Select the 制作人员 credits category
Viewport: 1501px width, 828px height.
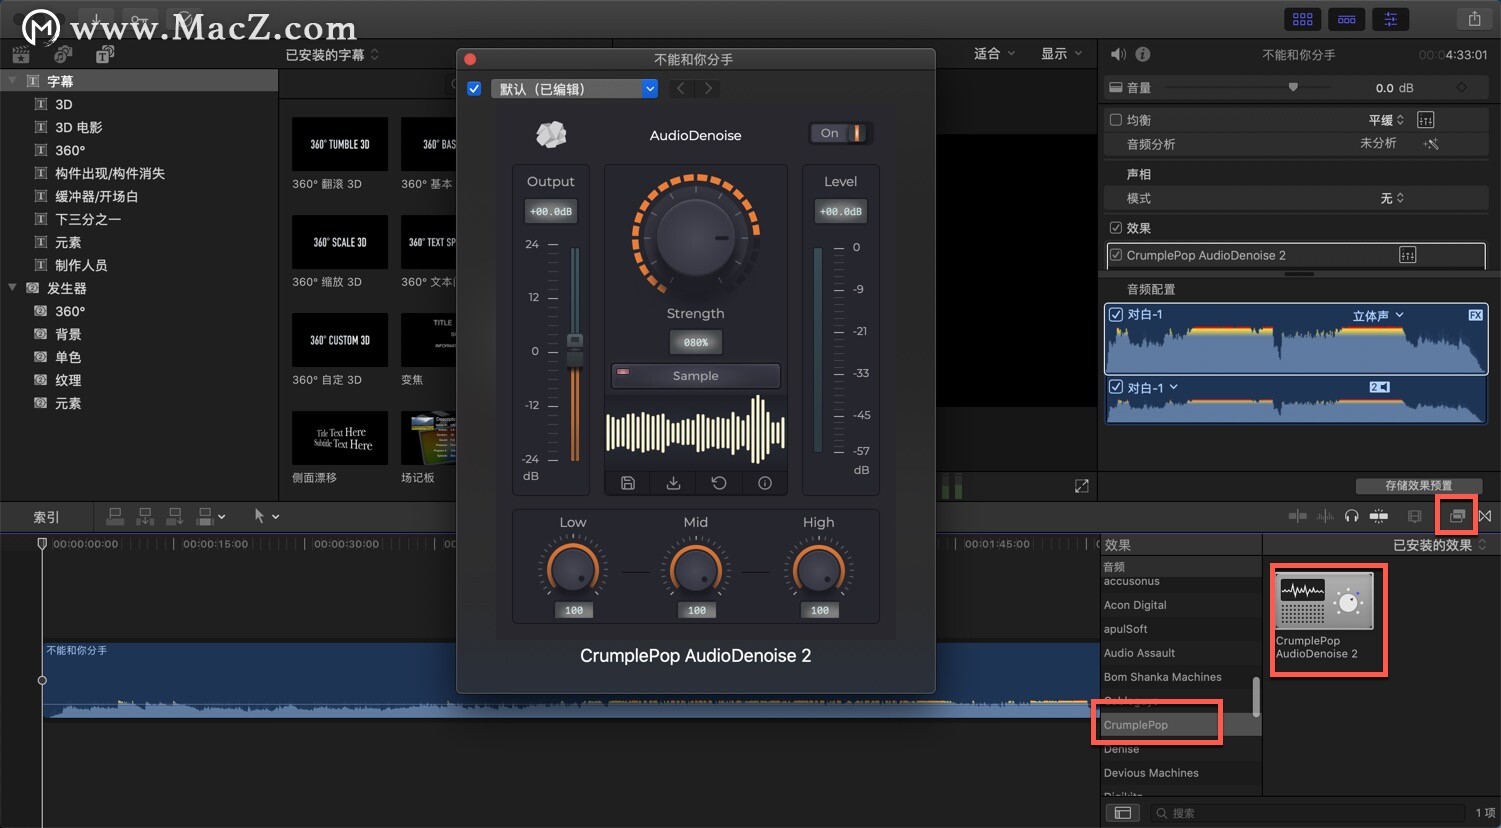click(x=81, y=265)
